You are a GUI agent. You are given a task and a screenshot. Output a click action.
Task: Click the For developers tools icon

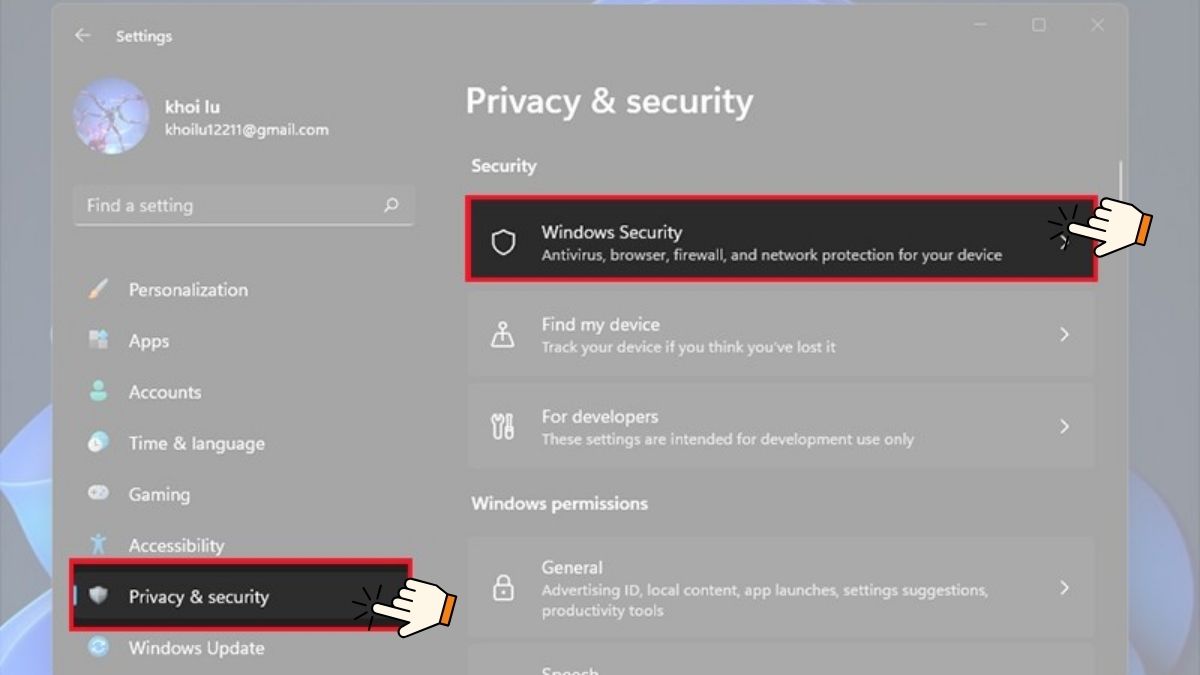pyautogui.click(x=503, y=426)
